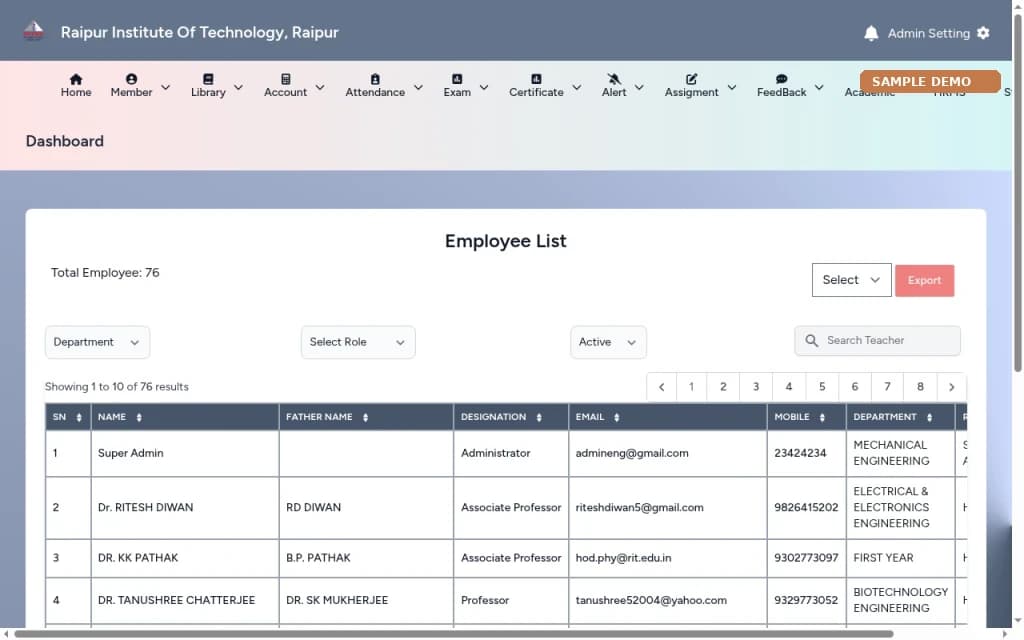This screenshot has height=640, width=1024.
Task: Open the Member menu label
Action: (x=131, y=93)
